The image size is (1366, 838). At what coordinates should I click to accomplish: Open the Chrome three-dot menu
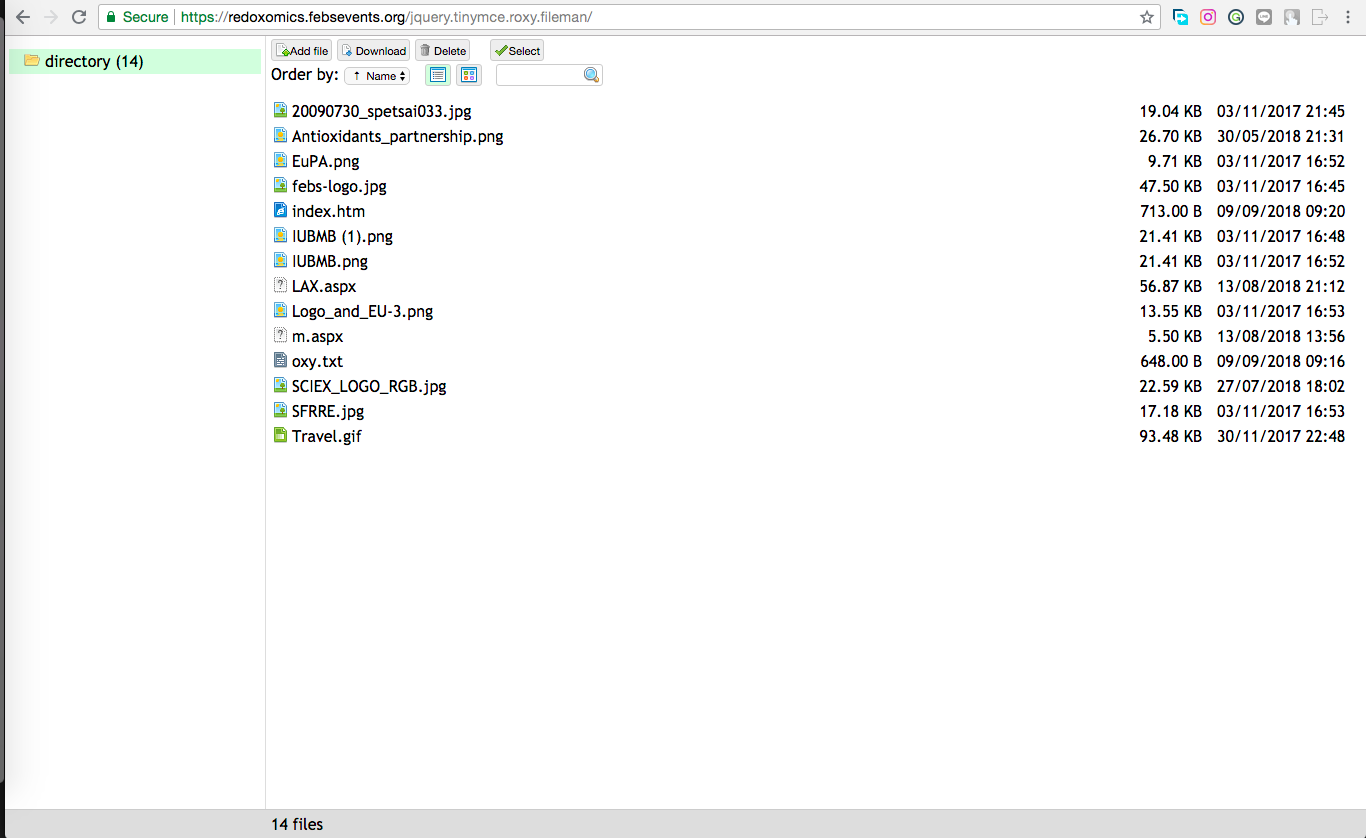coord(1348,17)
